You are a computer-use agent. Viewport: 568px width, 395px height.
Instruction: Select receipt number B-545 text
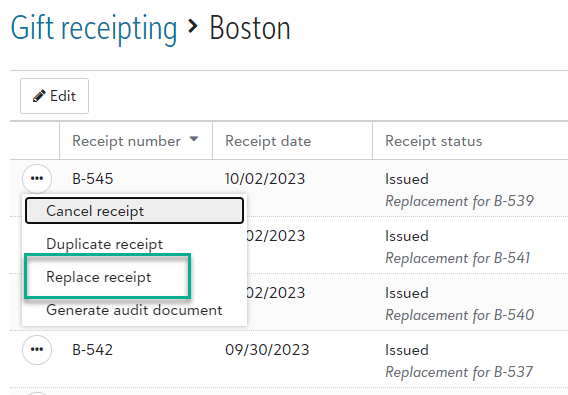tap(93, 179)
